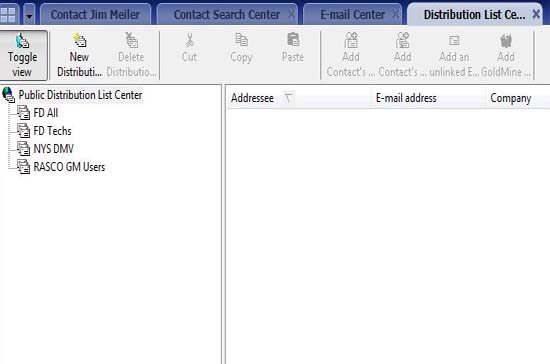Click the Paste clipboard icon
The height and width of the screenshot is (364, 550).
click(293, 40)
